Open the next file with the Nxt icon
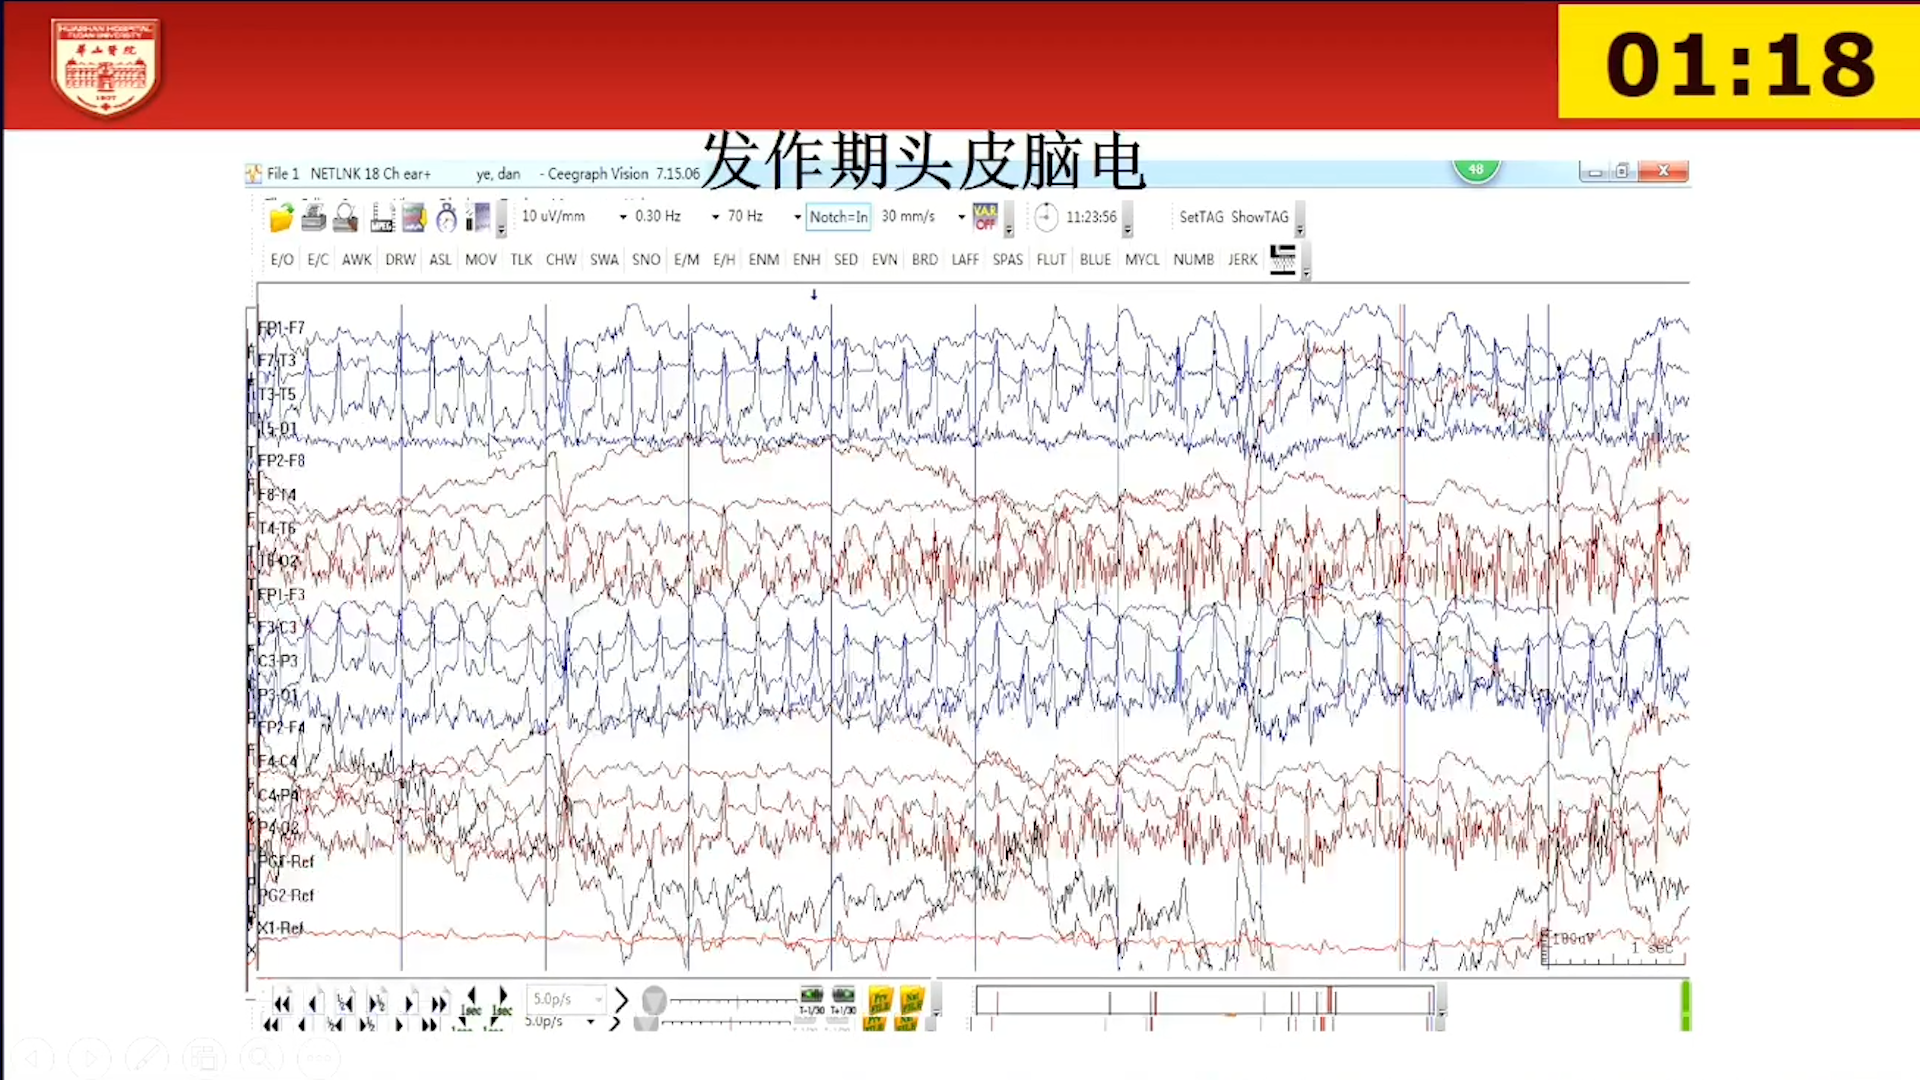 coord(911,1000)
